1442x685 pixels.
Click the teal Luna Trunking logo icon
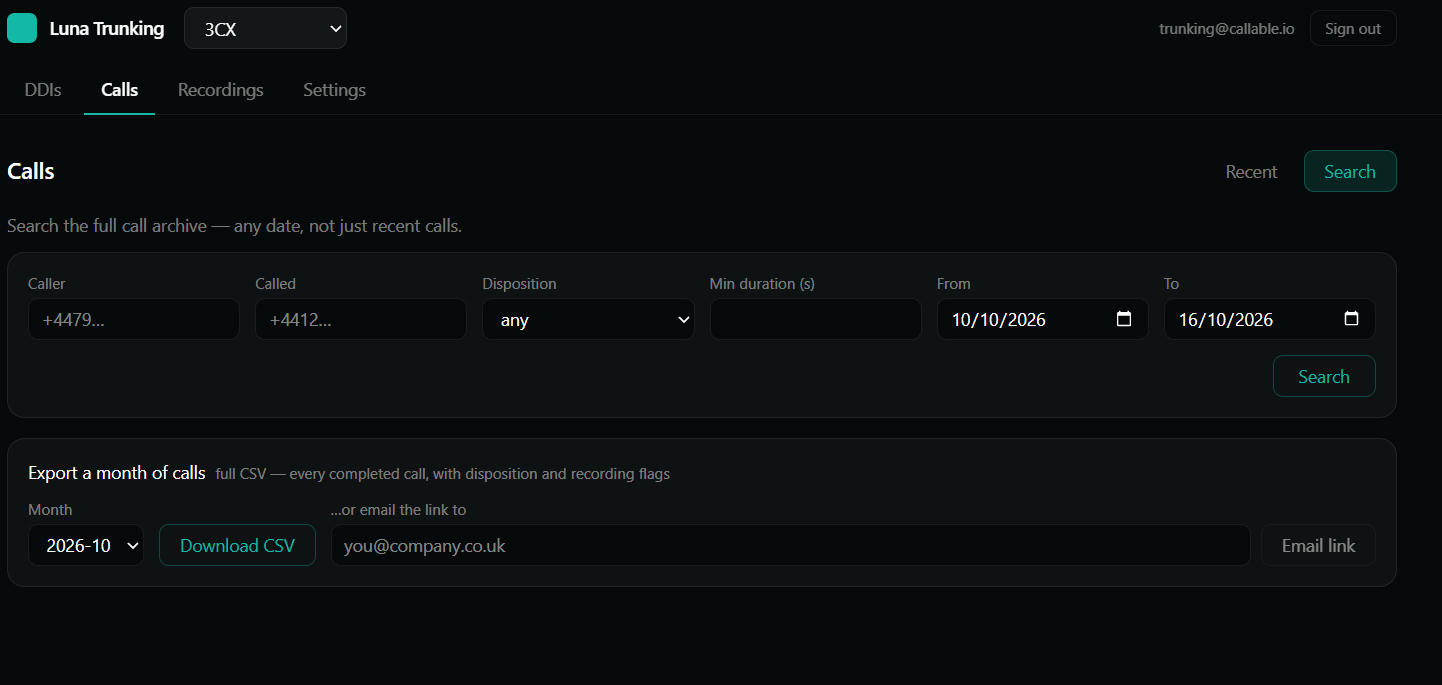(22, 28)
